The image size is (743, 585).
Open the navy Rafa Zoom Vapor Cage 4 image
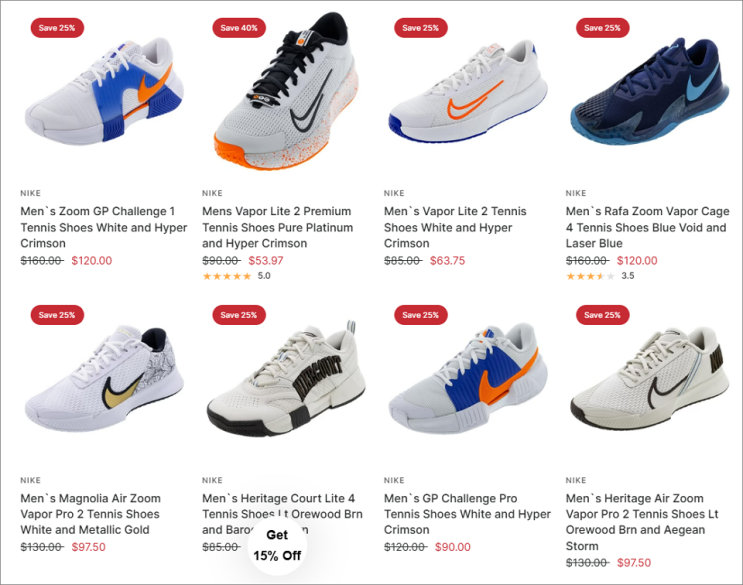(650, 91)
